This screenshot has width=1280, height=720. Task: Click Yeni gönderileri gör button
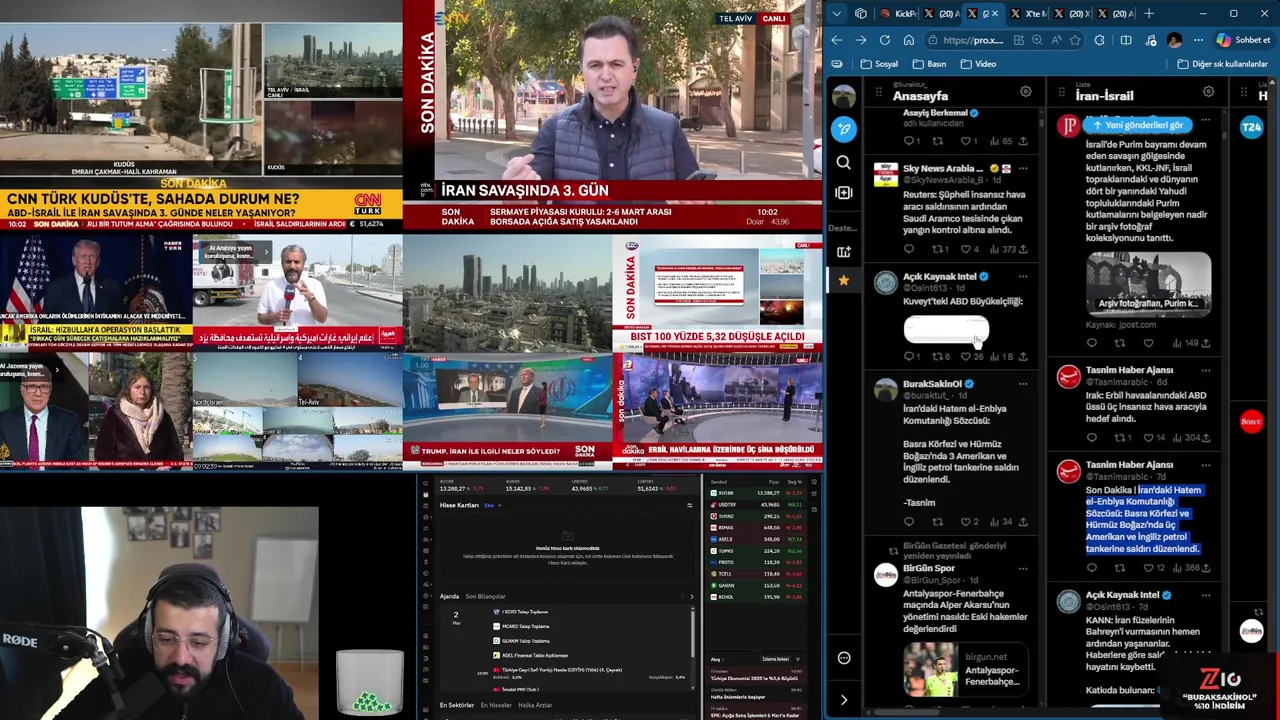1138,125
